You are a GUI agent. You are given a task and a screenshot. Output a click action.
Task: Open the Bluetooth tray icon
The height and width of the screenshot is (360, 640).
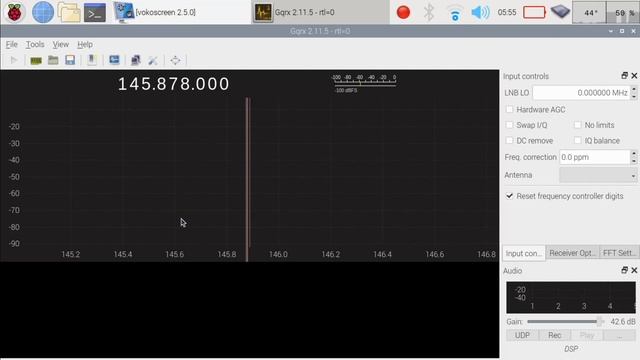point(429,12)
